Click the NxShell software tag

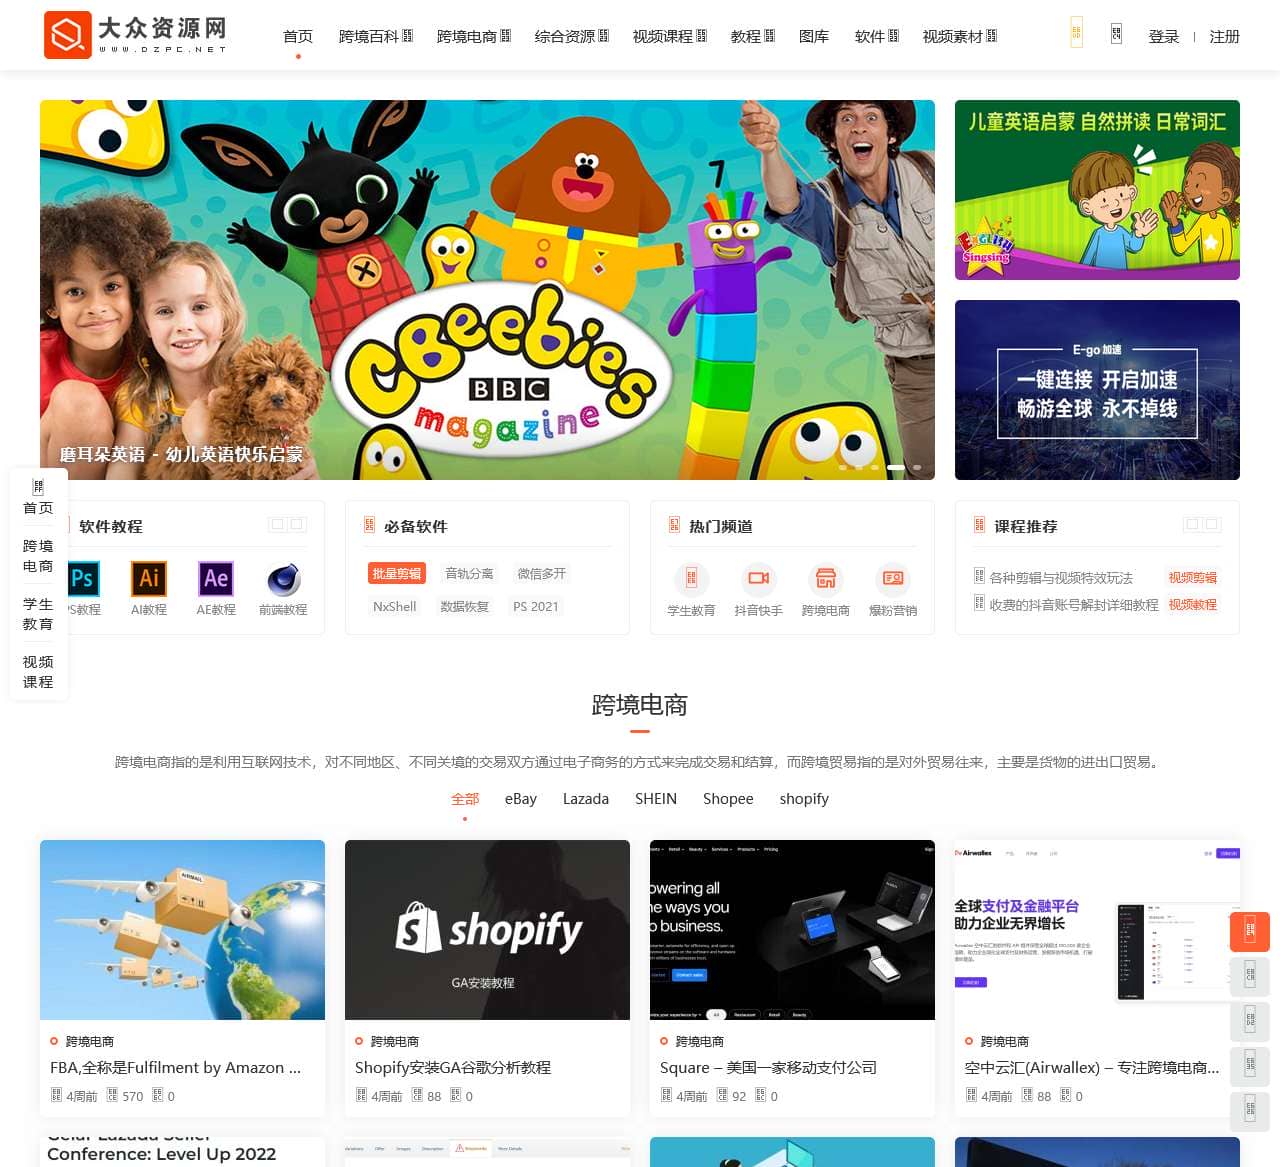point(395,606)
